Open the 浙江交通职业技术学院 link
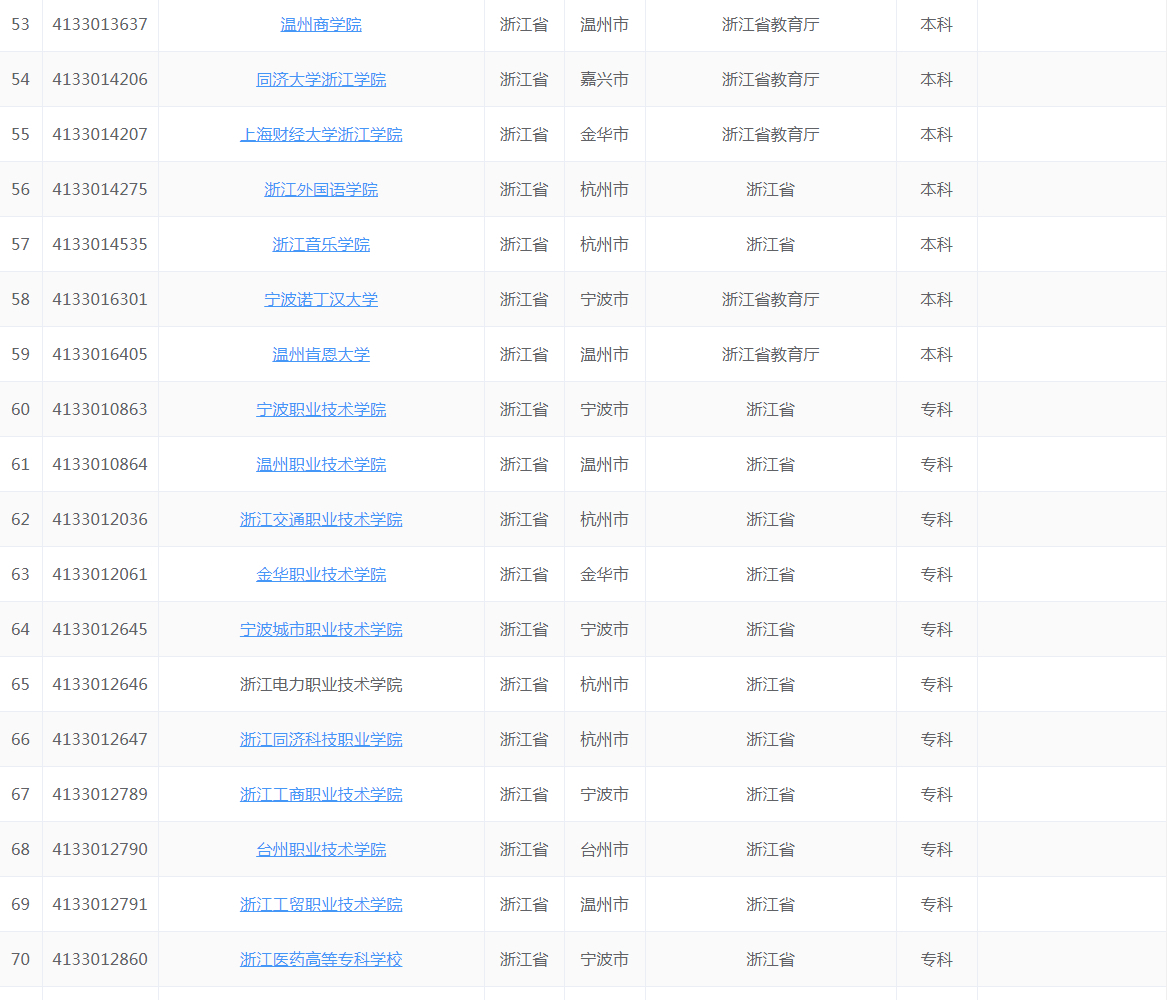 point(321,520)
